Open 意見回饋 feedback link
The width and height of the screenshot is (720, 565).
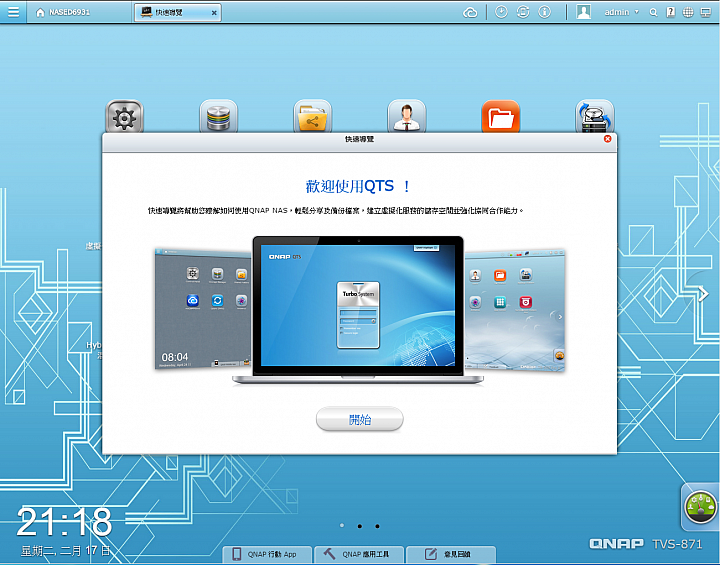tap(451, 554)
